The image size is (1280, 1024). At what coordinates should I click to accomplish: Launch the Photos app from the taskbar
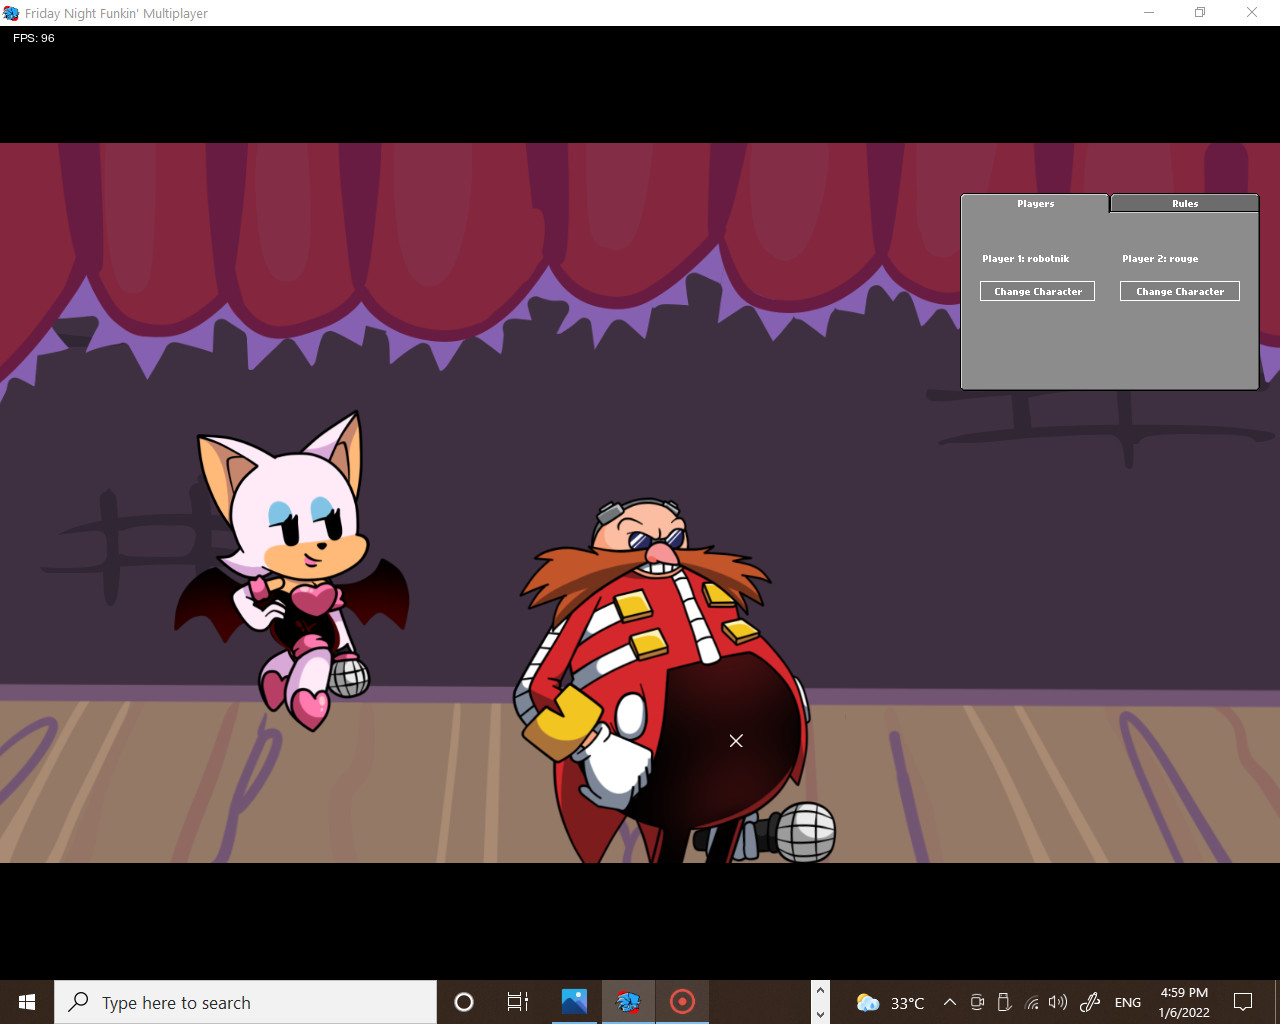pyautogui.click(x=573, y=1002)
